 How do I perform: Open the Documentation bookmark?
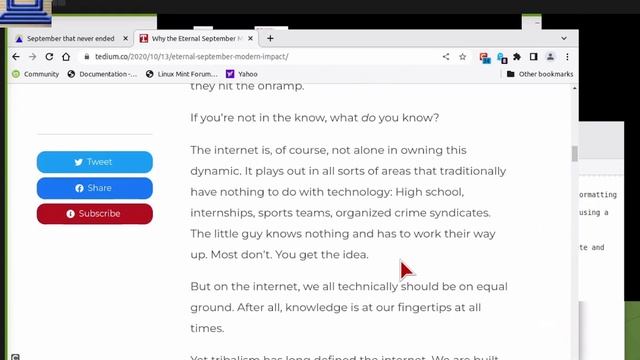coord(102,74)
